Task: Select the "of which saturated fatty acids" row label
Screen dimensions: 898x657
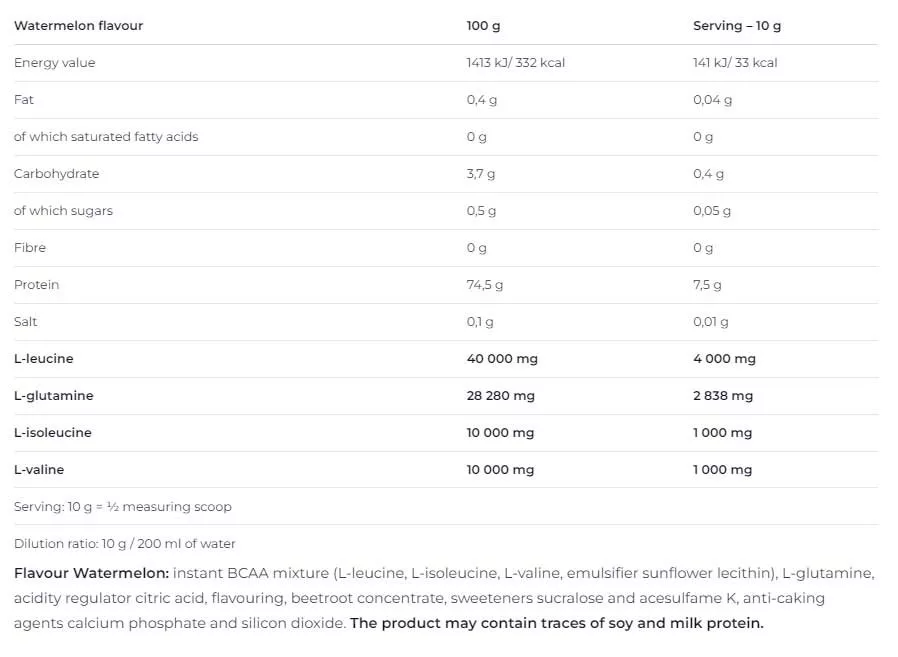Action: [x=106, y=137]
